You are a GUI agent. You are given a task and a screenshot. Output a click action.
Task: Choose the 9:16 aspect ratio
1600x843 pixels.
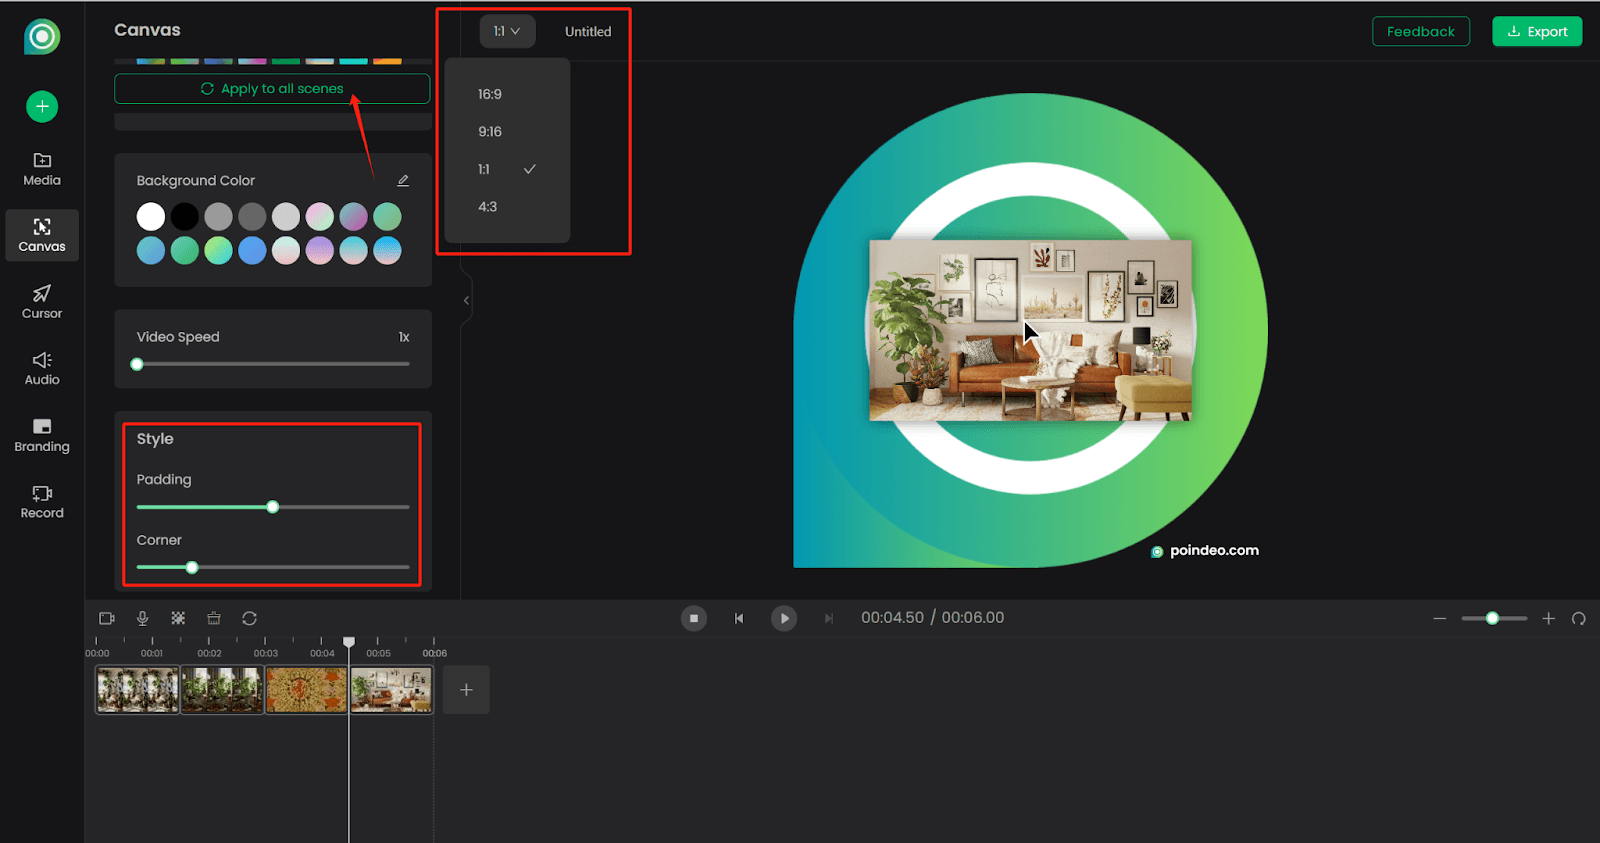click(507, 132)
